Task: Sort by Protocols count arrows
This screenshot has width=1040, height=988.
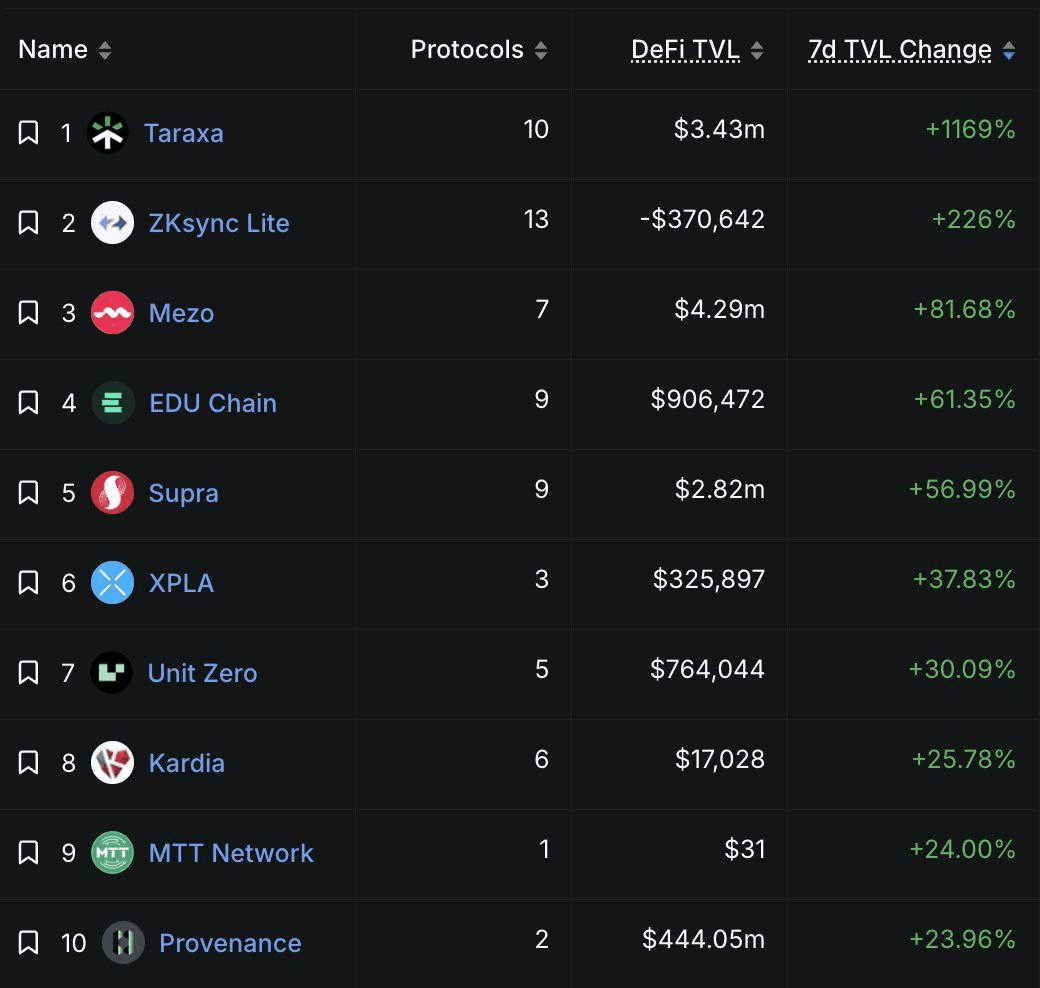Action: click(x=541, y=50)
